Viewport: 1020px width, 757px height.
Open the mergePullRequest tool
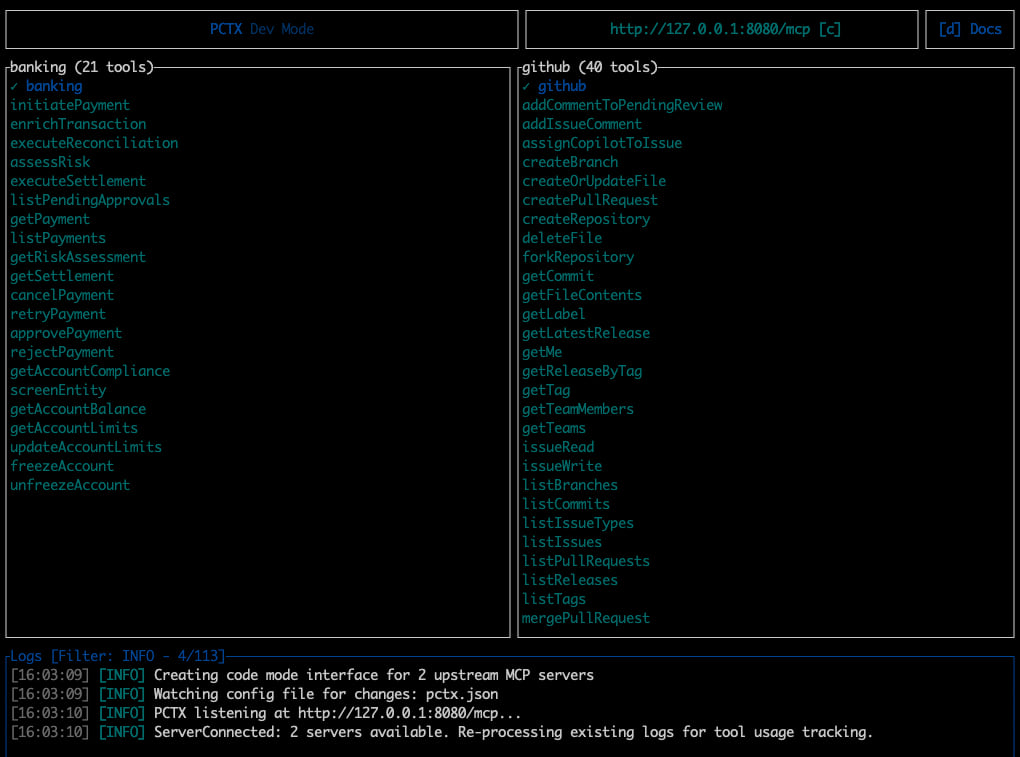coord(586,618)
